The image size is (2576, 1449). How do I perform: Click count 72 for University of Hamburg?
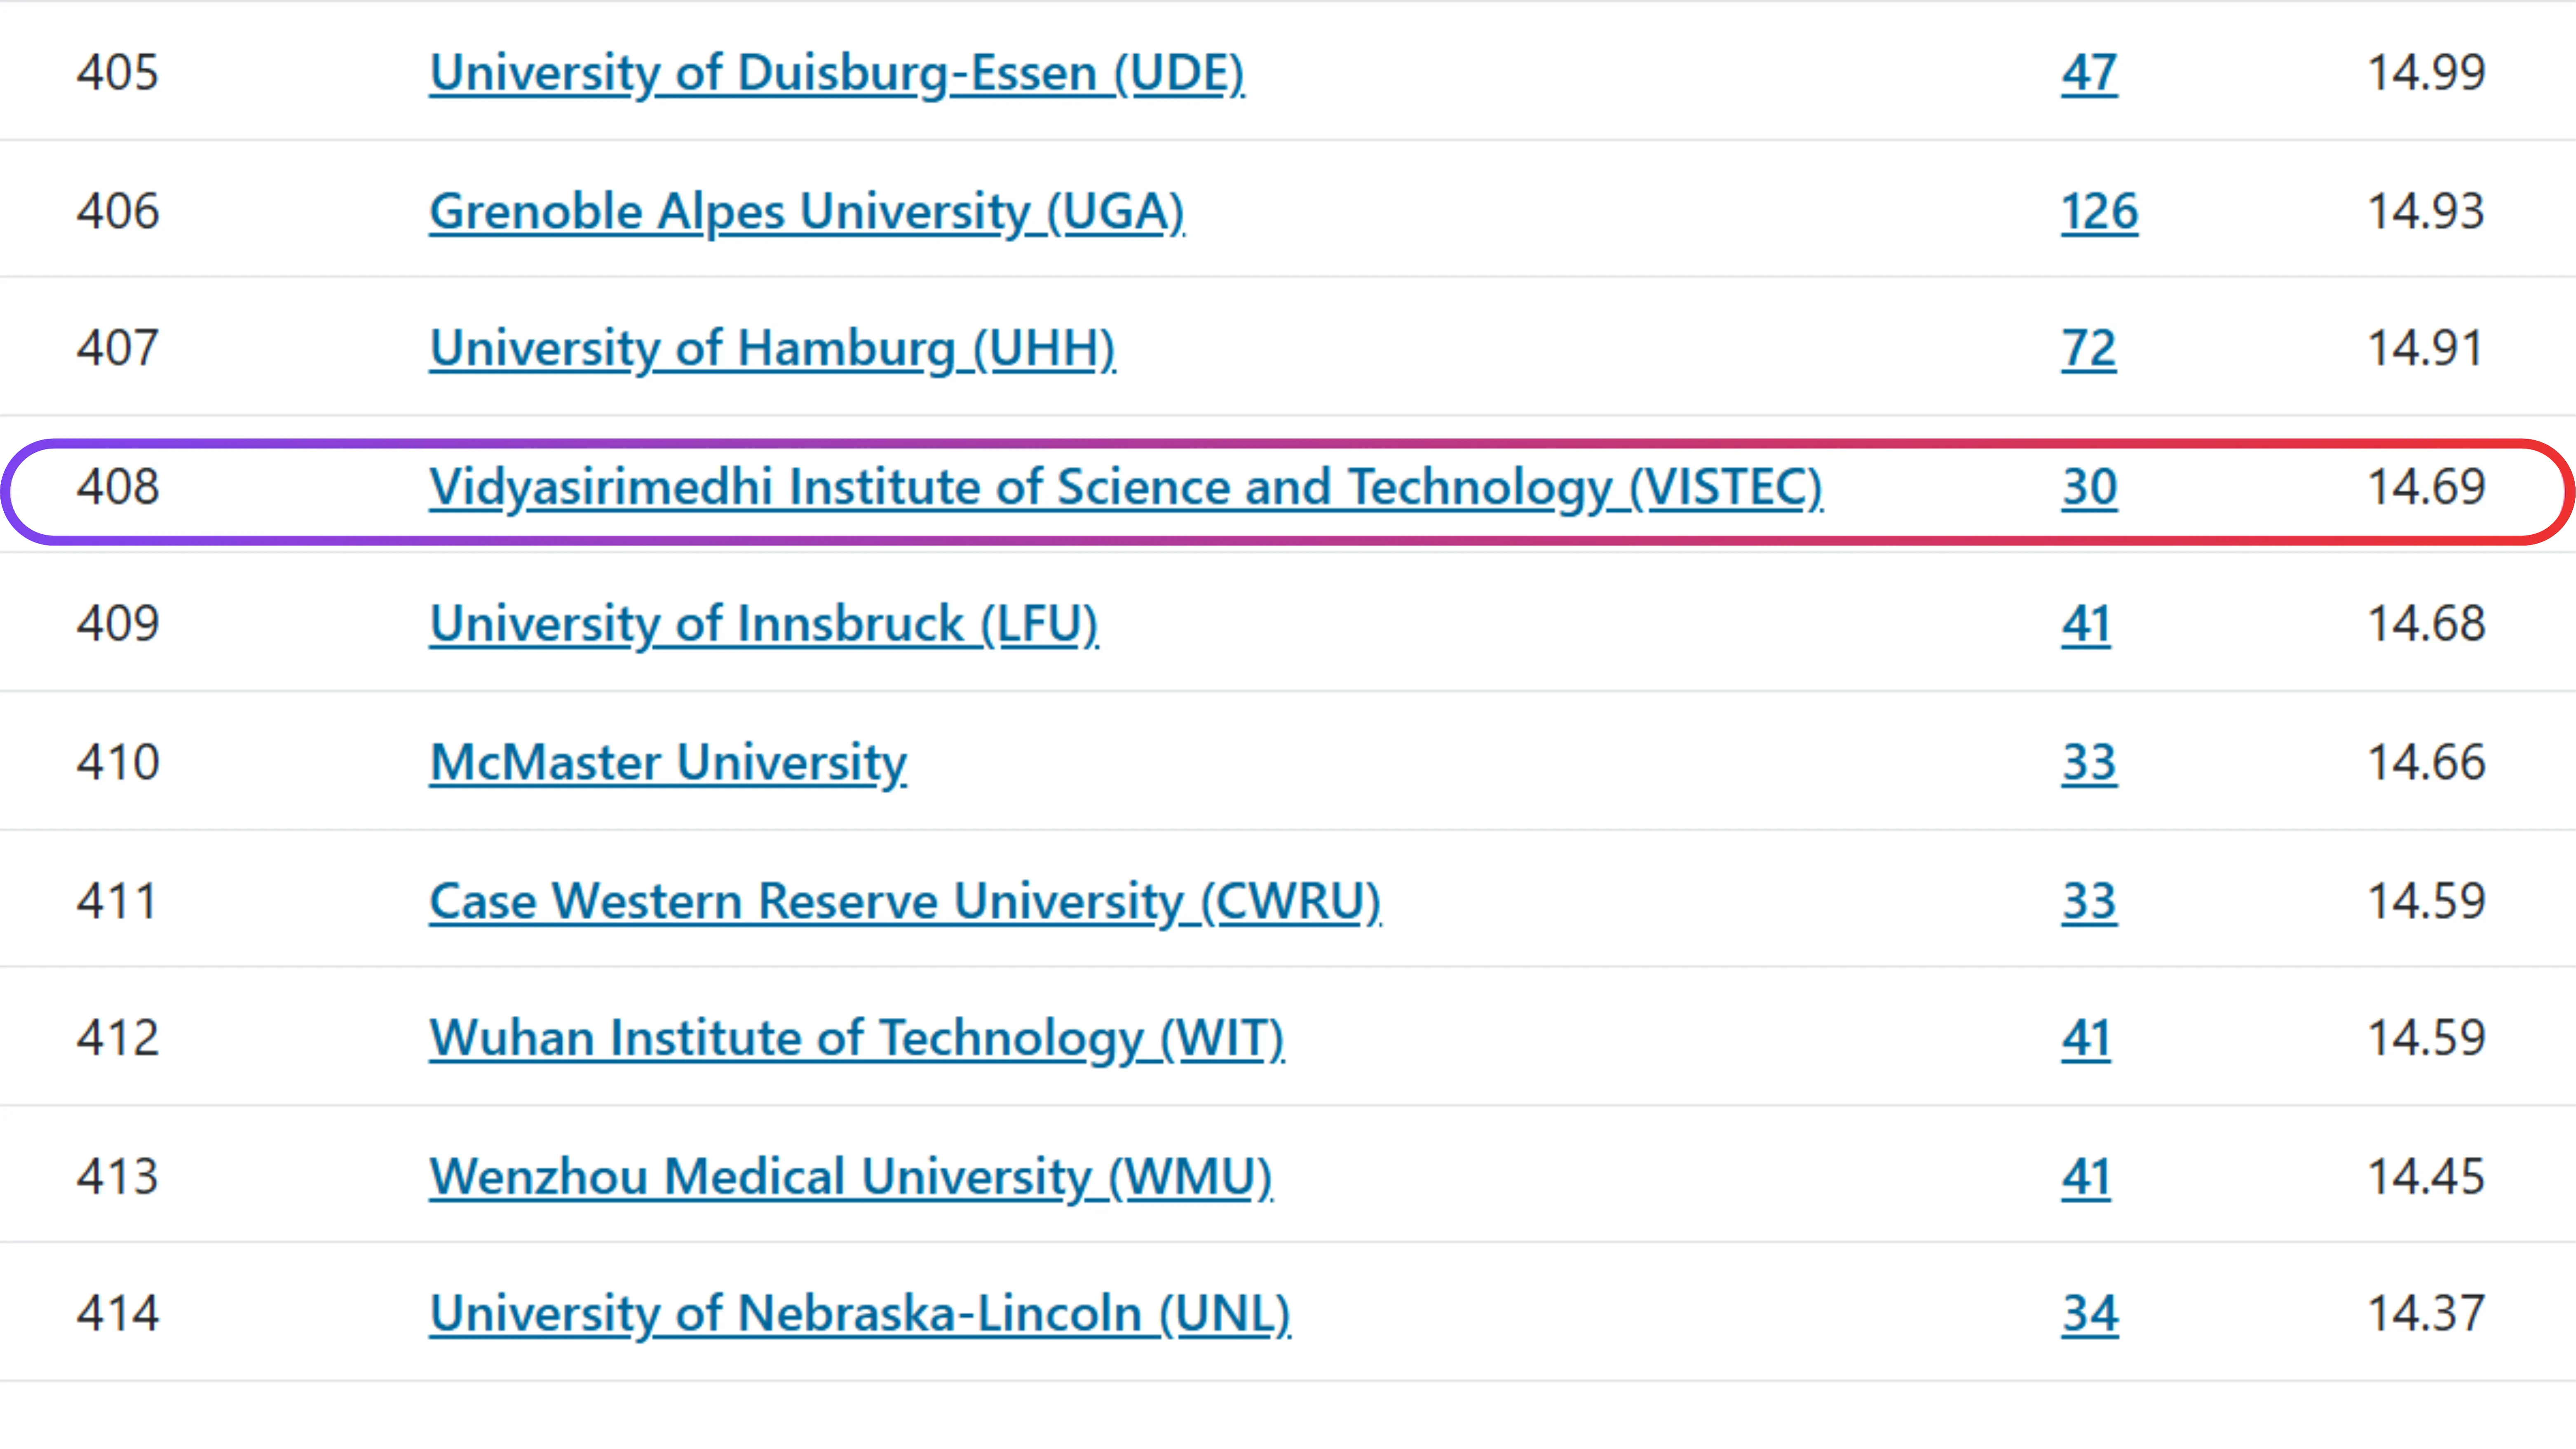[2089, 349]
